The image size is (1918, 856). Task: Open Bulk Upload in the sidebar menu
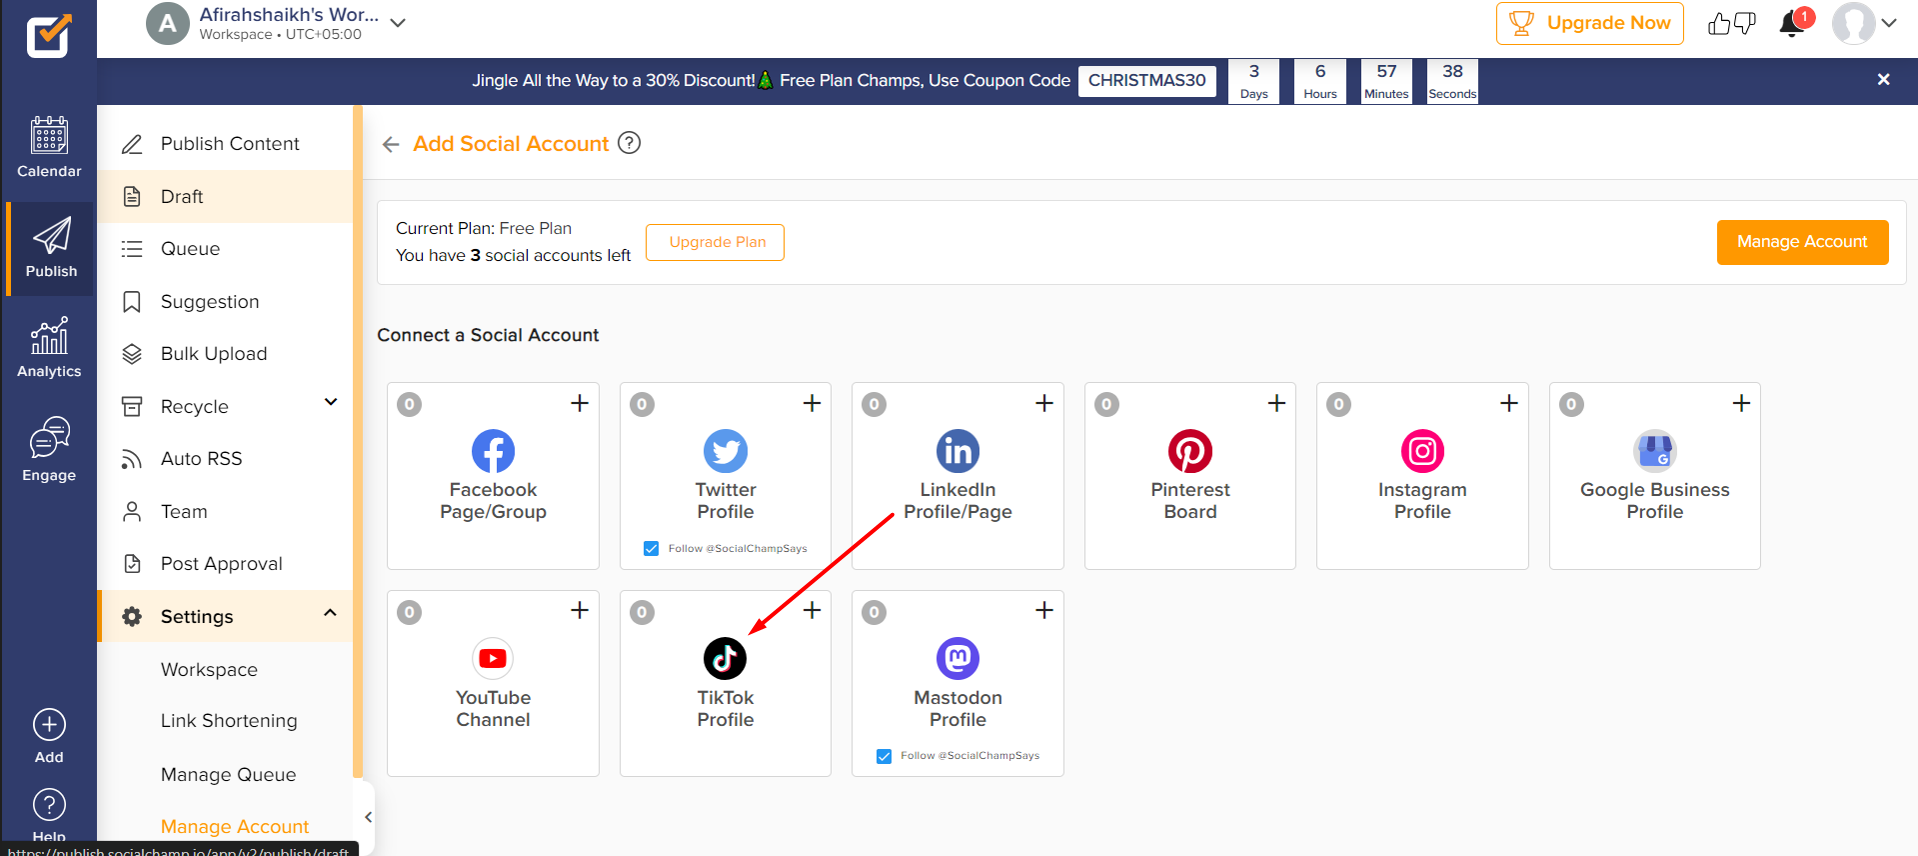click(x=213, y=354)
